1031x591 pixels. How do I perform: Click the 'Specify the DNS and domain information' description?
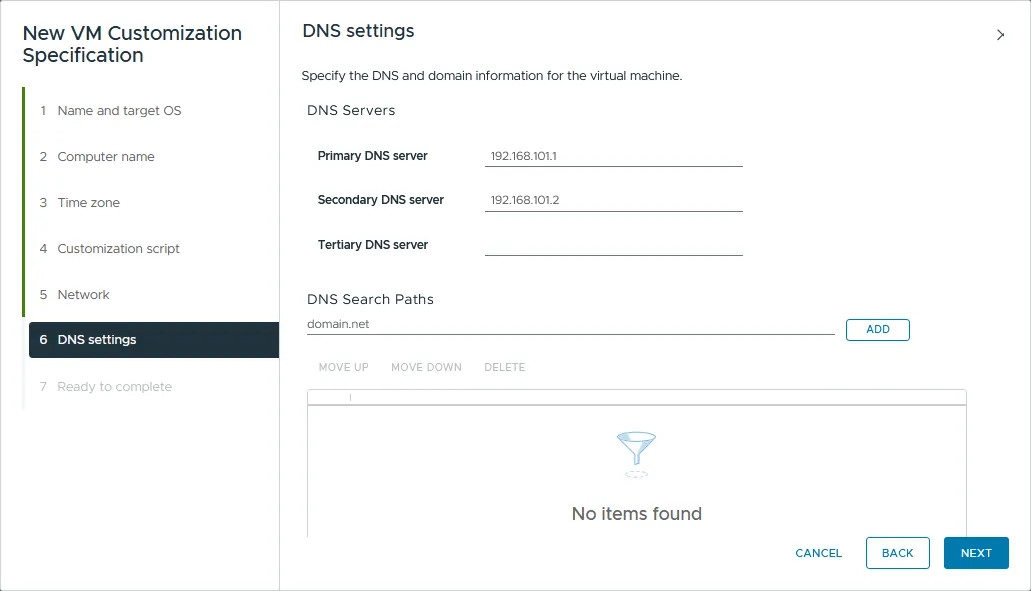pos(491,76)
